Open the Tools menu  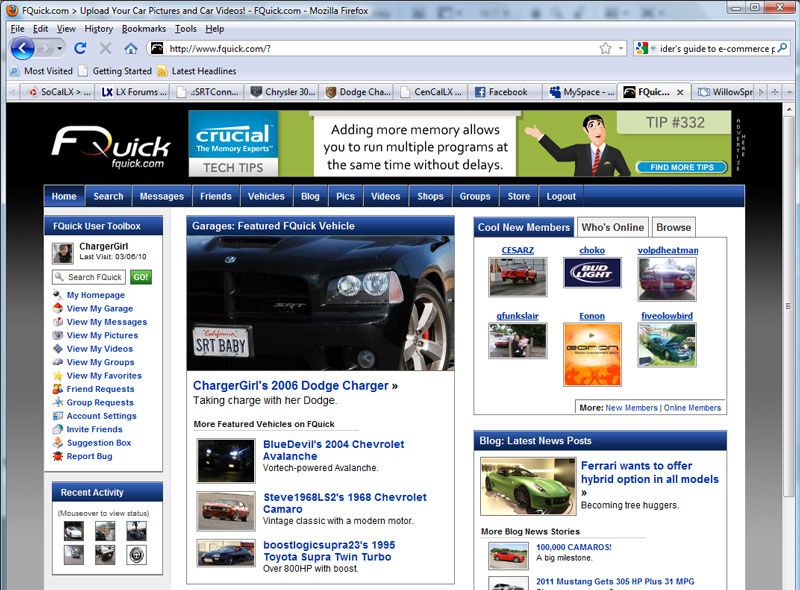click(186, 29)
